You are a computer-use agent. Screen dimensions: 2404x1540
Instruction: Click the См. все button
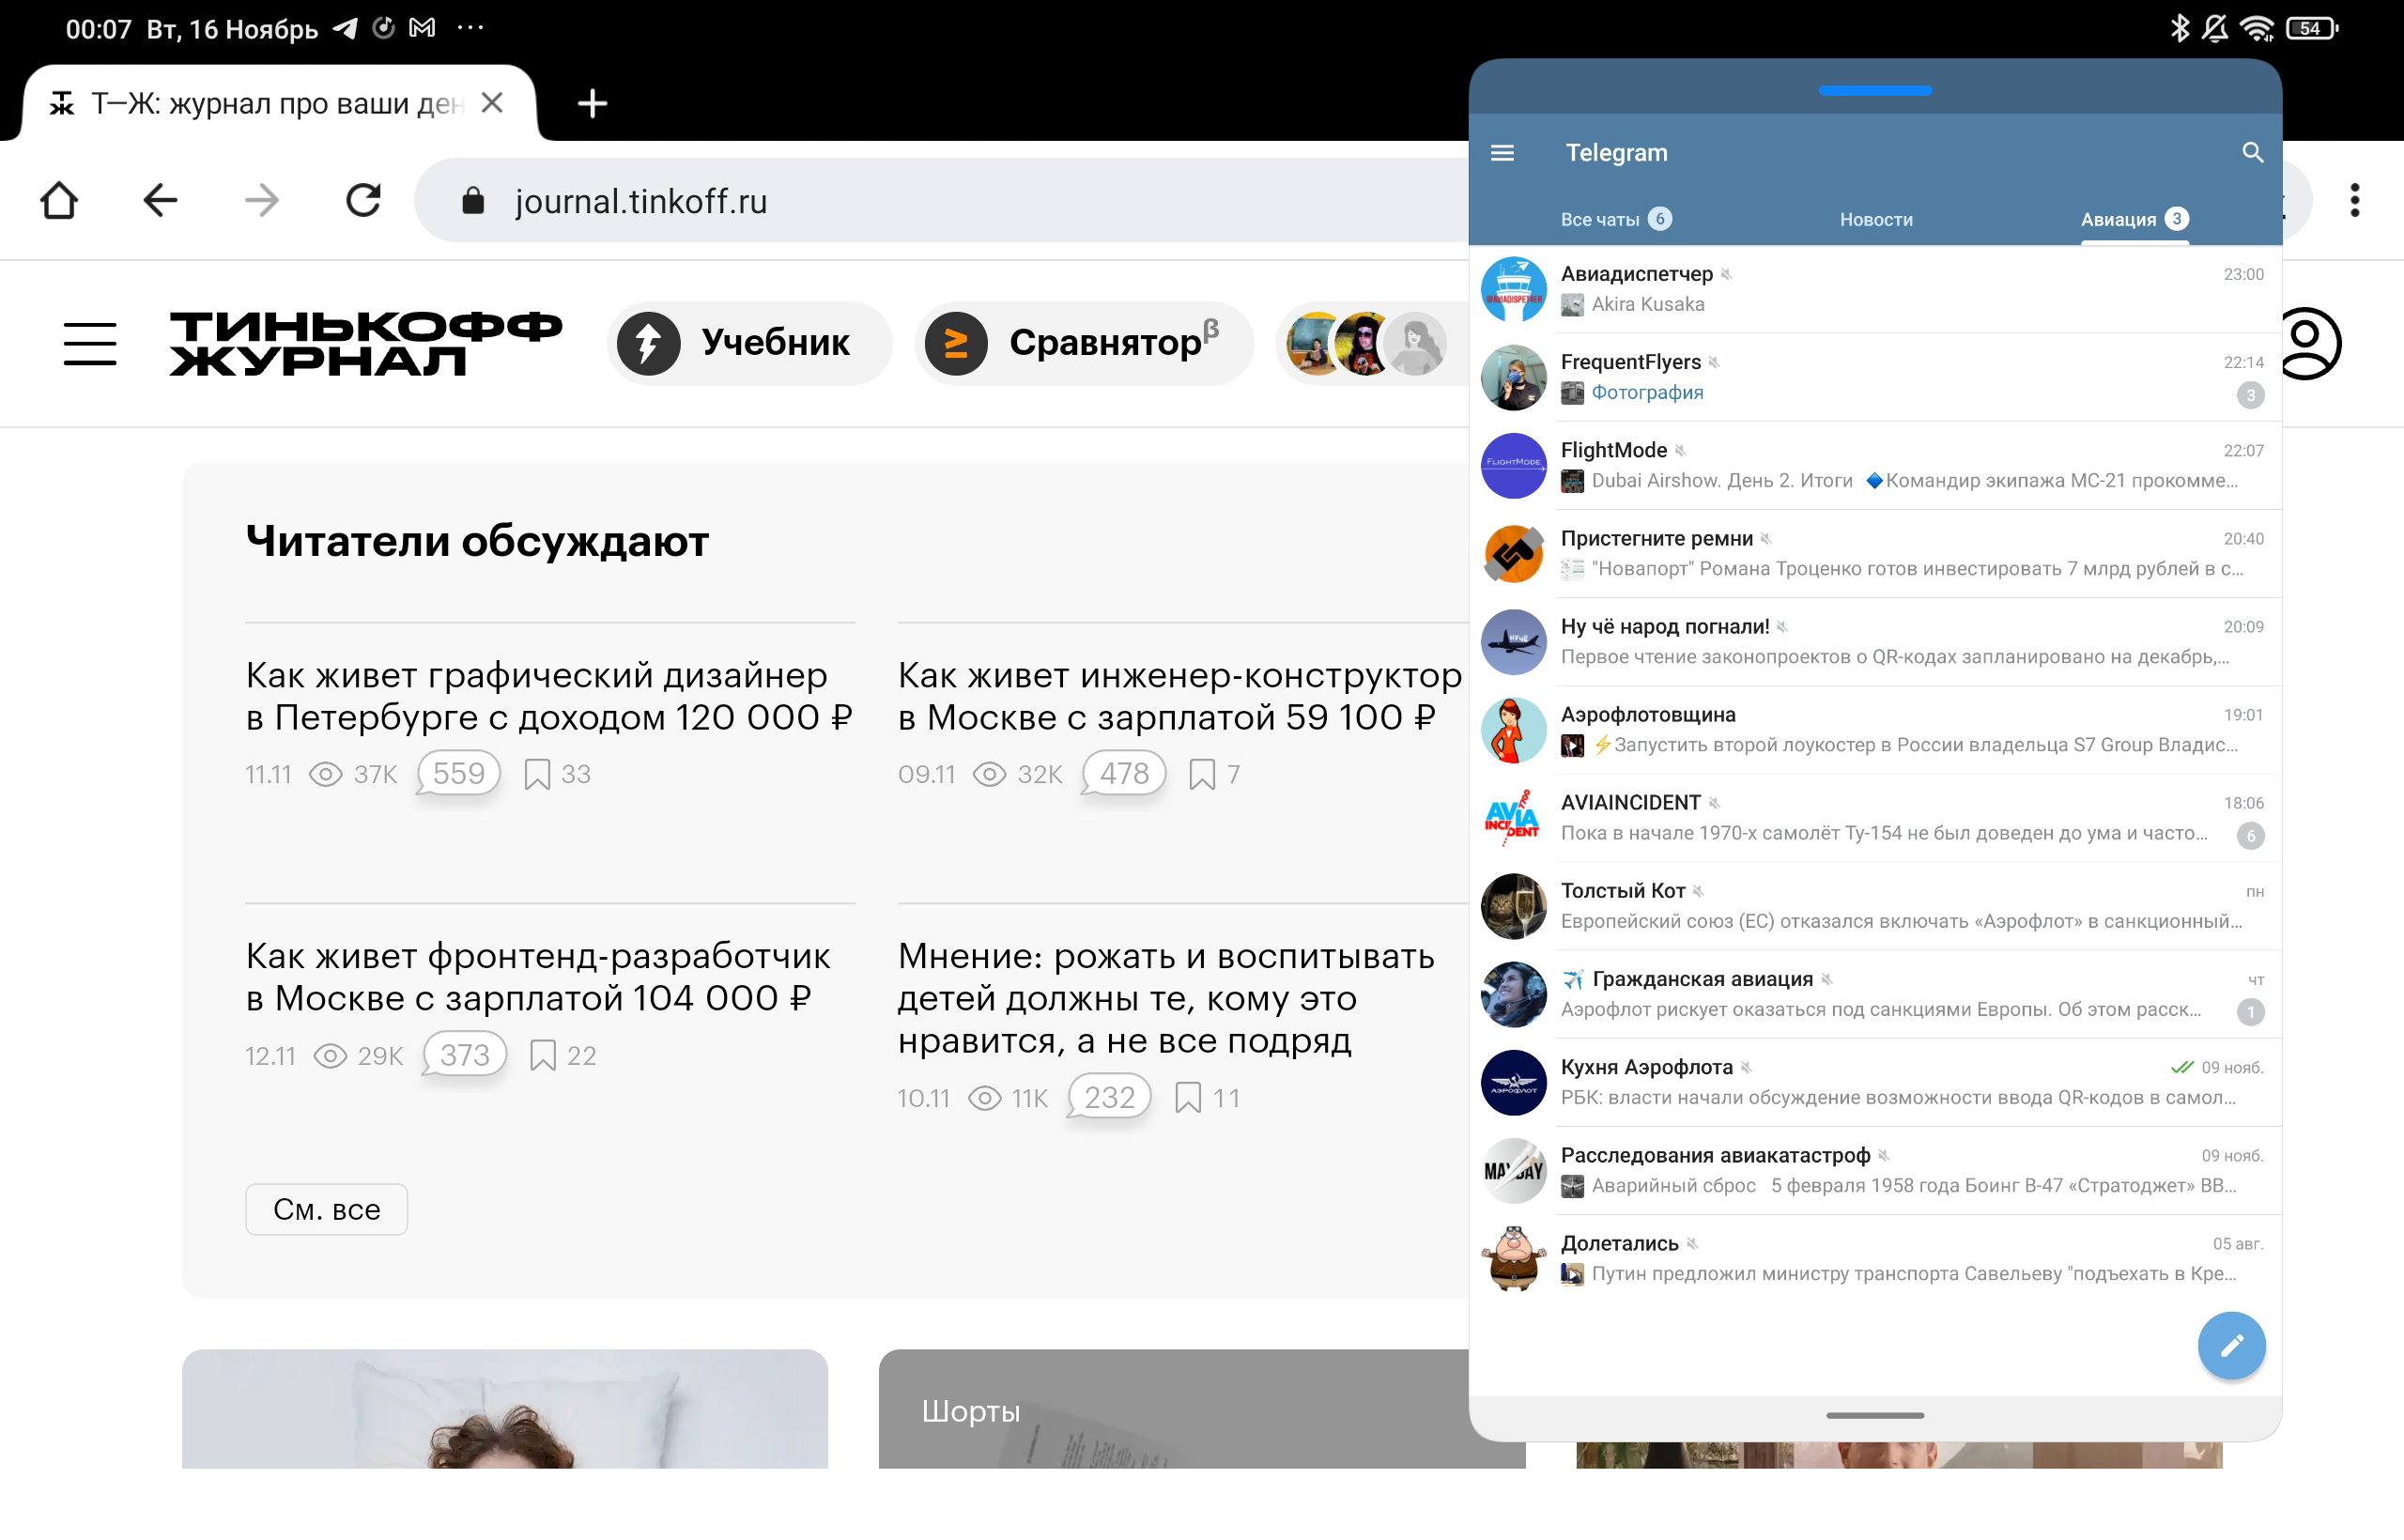pyautogui.click(x=326, y=1210)
